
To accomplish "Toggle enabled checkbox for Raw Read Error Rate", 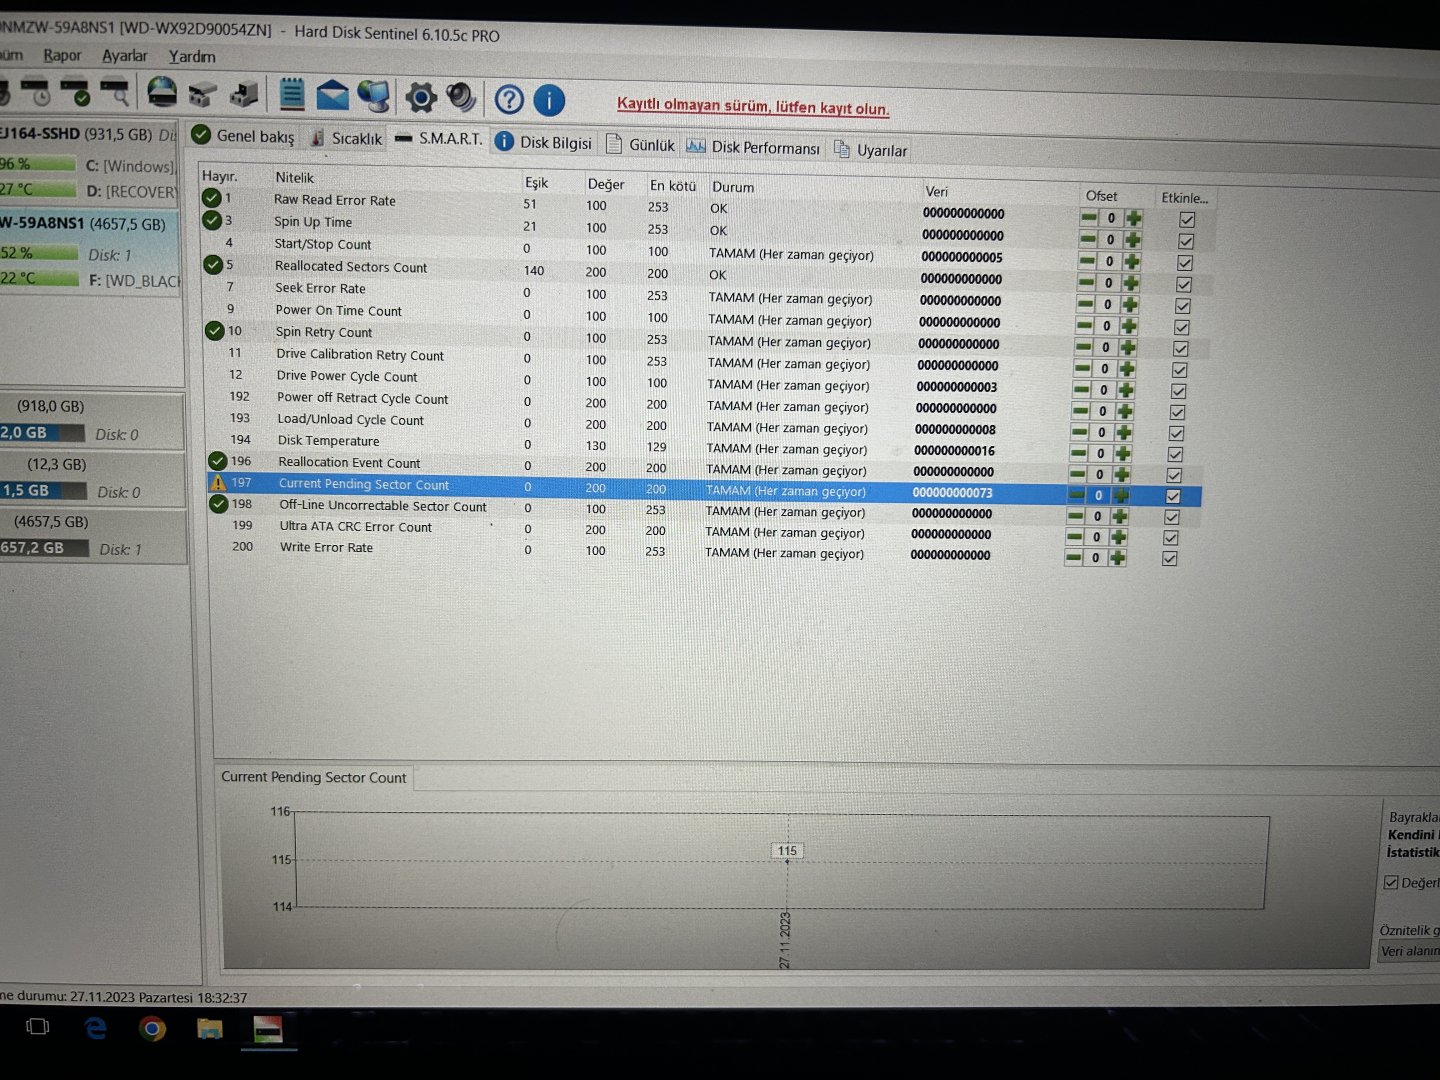I will click(x=1187, y=220).
